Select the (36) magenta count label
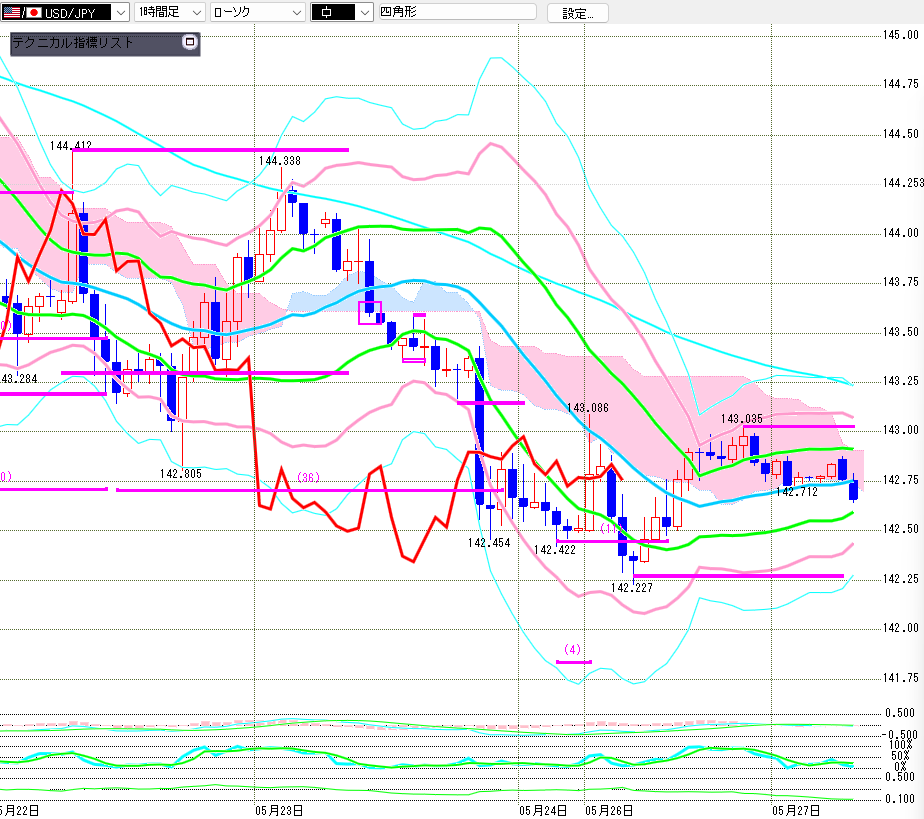This screenshot has width=924, height=819. click(308, 477)
